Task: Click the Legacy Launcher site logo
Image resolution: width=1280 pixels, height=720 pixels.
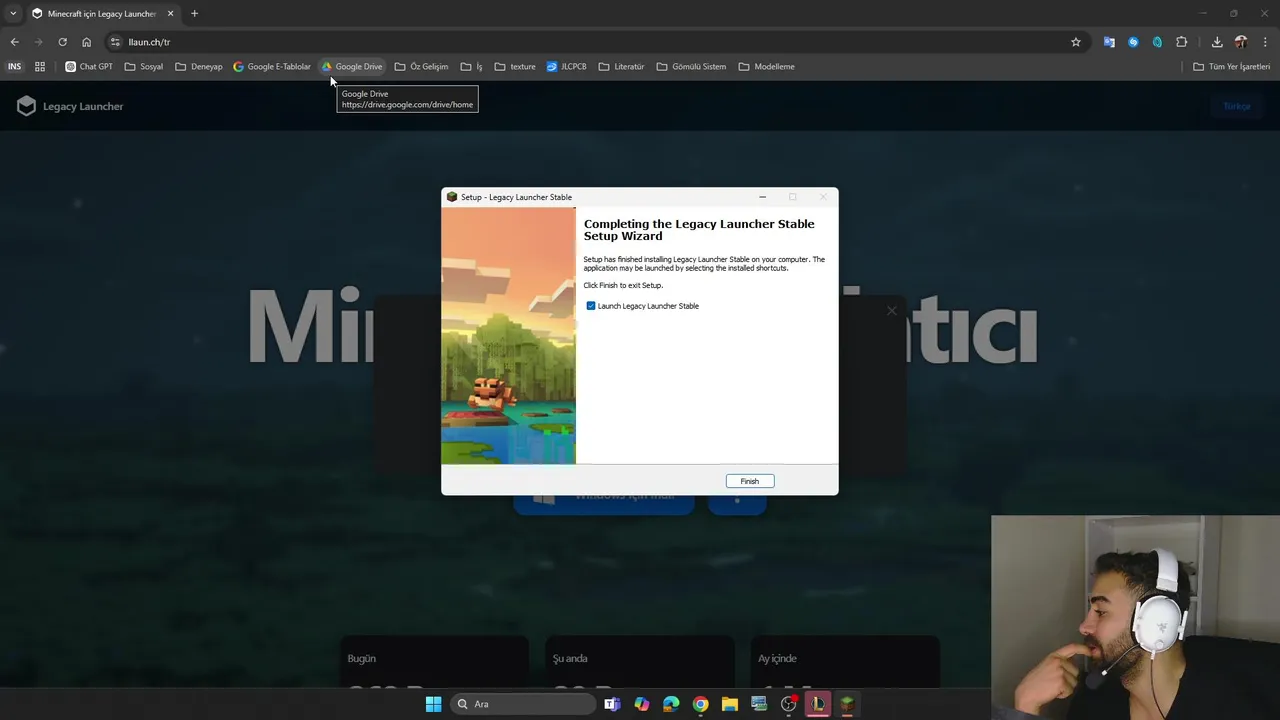Action: point(70,106)
